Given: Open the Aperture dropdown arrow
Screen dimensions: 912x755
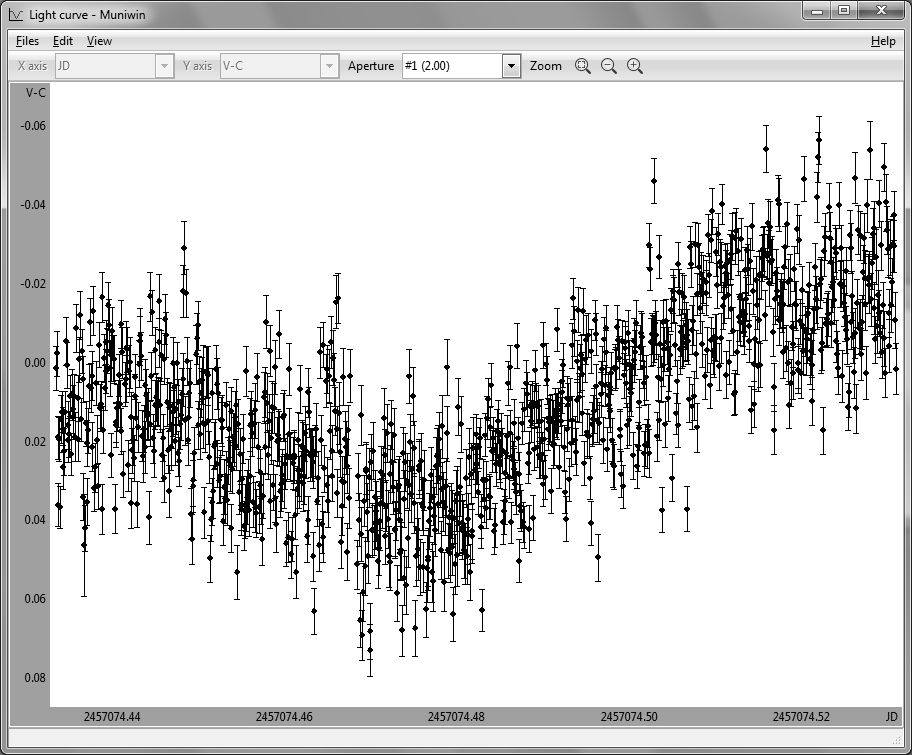Looking at the screenshot, I should coord(511,66).
